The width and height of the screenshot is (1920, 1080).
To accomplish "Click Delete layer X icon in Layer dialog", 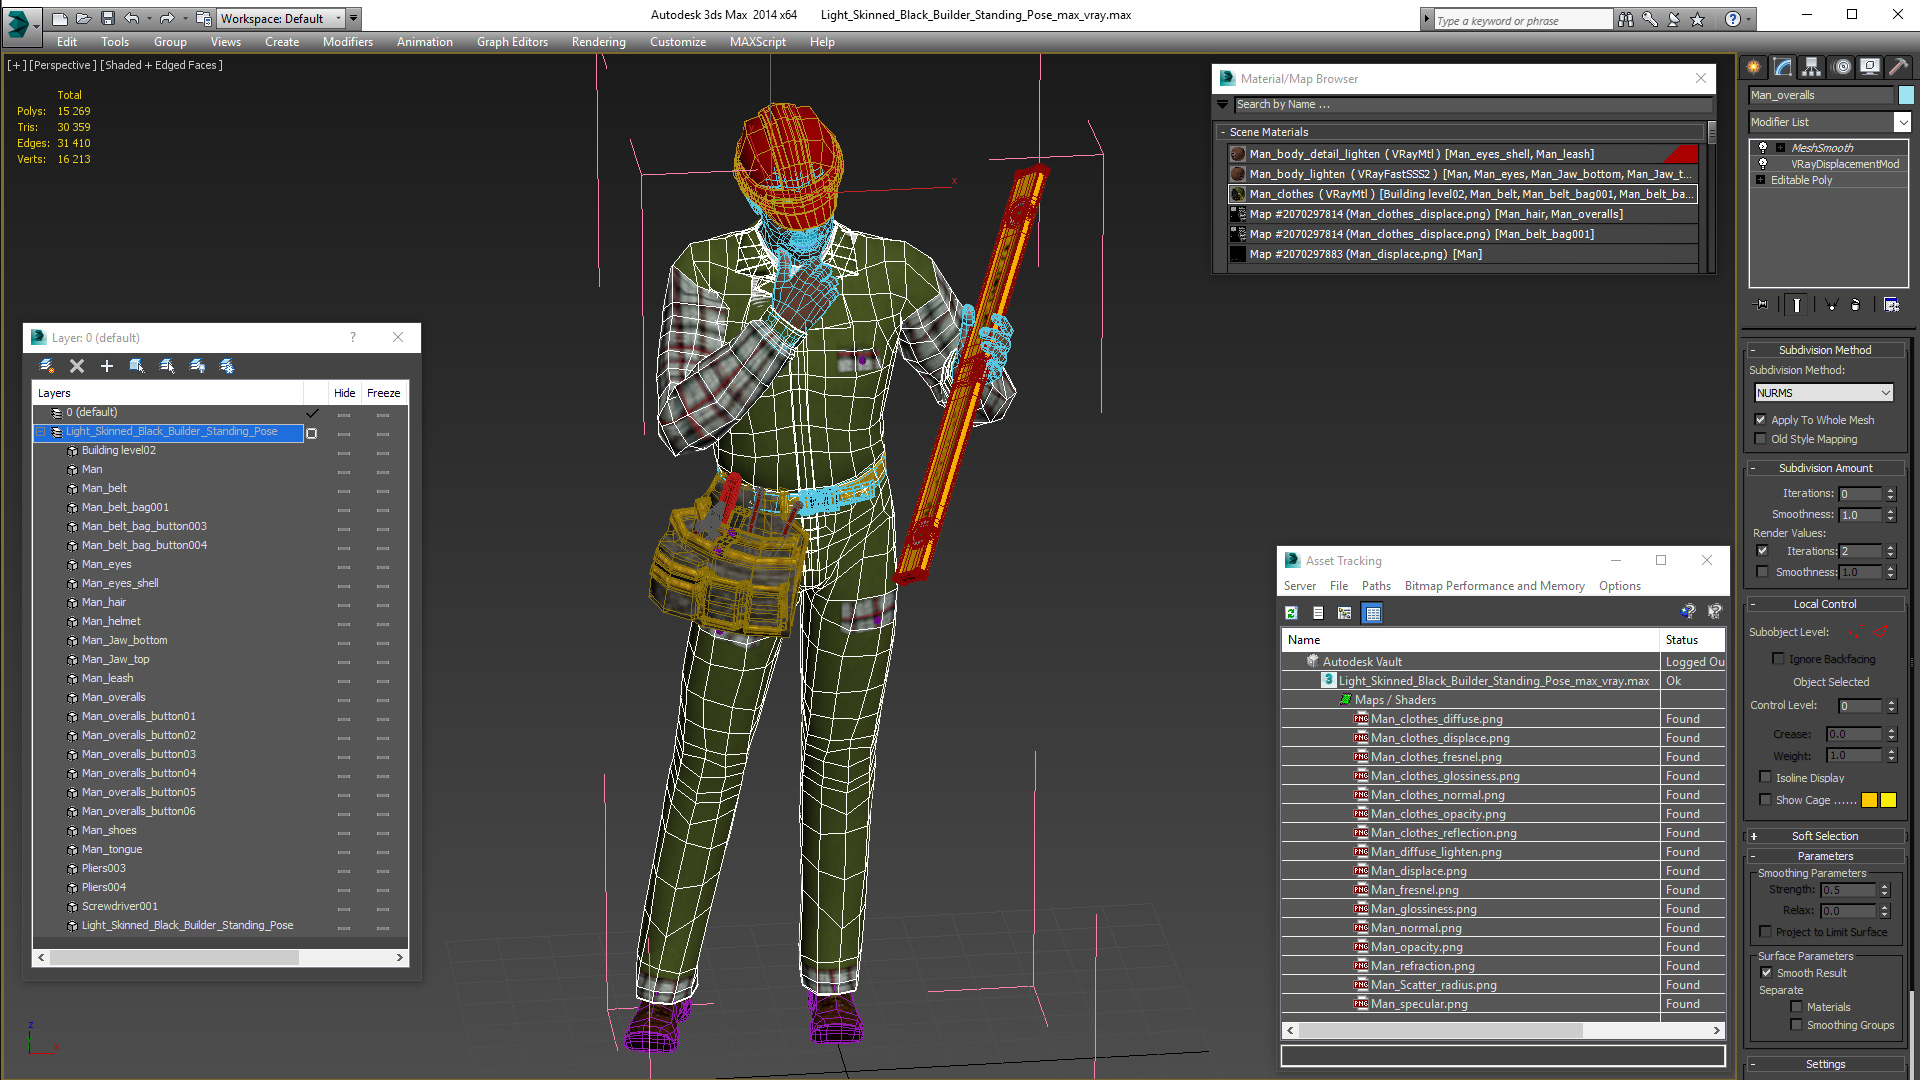I will [77, 366].
